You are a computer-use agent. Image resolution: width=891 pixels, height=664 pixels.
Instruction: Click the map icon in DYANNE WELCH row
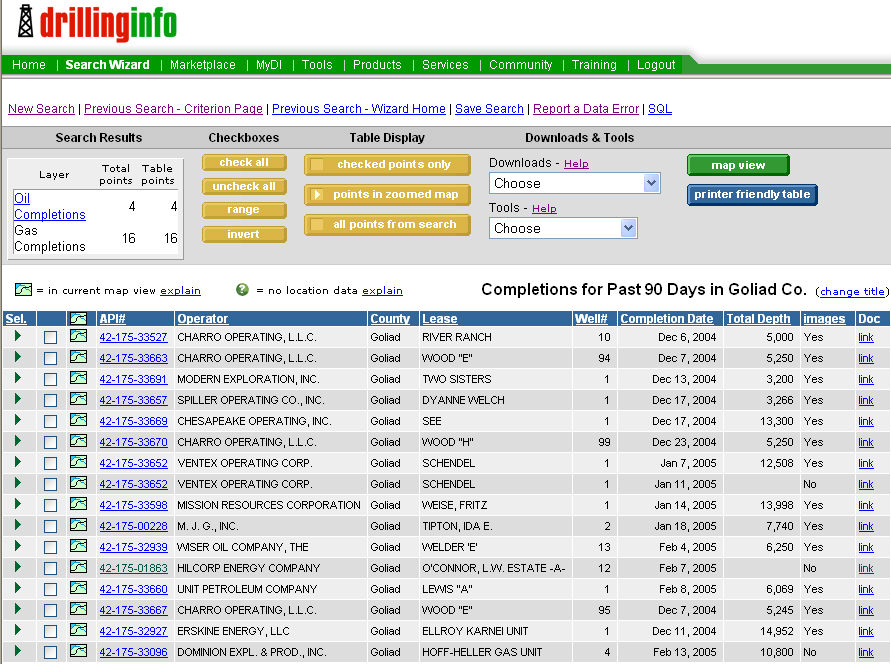[78, 400]
